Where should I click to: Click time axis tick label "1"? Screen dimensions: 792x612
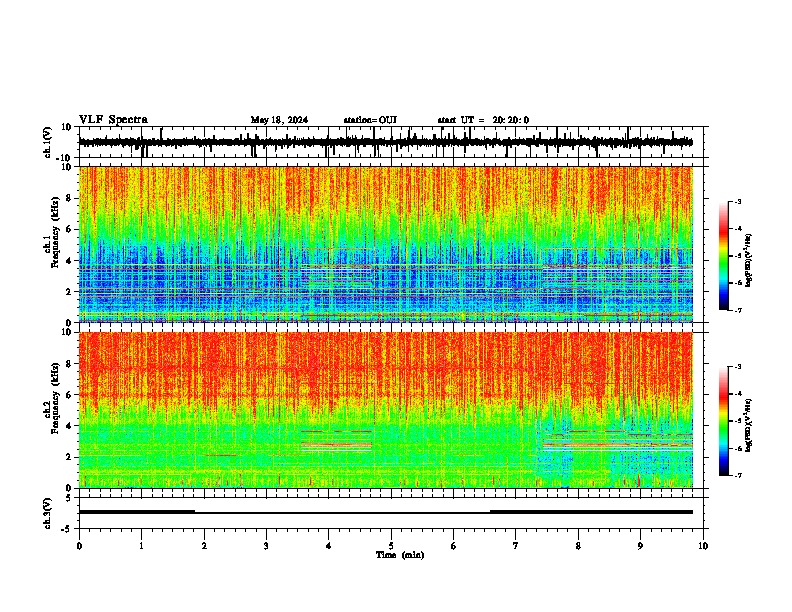pos(141,546)
